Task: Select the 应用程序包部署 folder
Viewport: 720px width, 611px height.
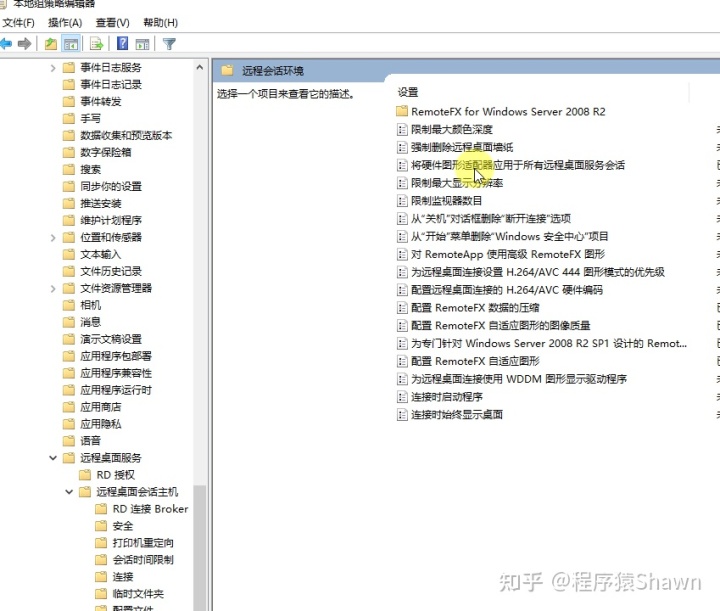Action: [x=116, y=356]
